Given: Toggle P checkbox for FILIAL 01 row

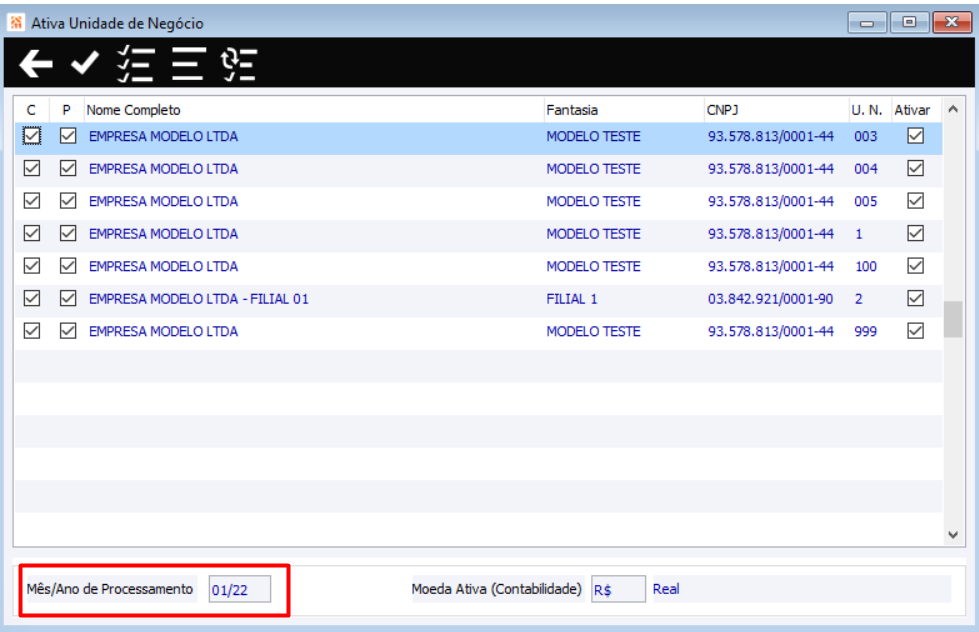Looking at the screenshot, I should pyautogui.click(x=68, y=299).
